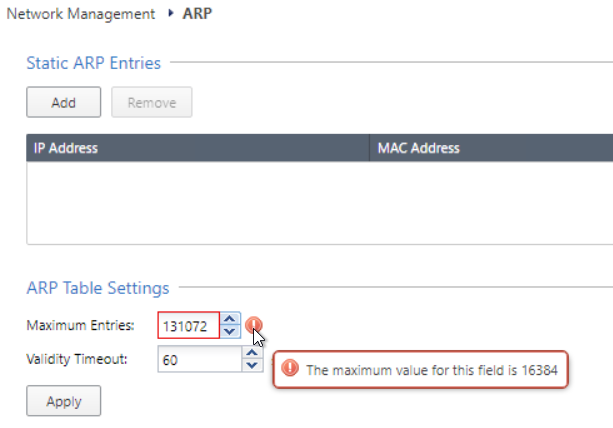Image resolution: width=613 pixels, height=428 pixels.
Task: Click the Static ARP Entries section heading
Action: [x=93, y=63]
